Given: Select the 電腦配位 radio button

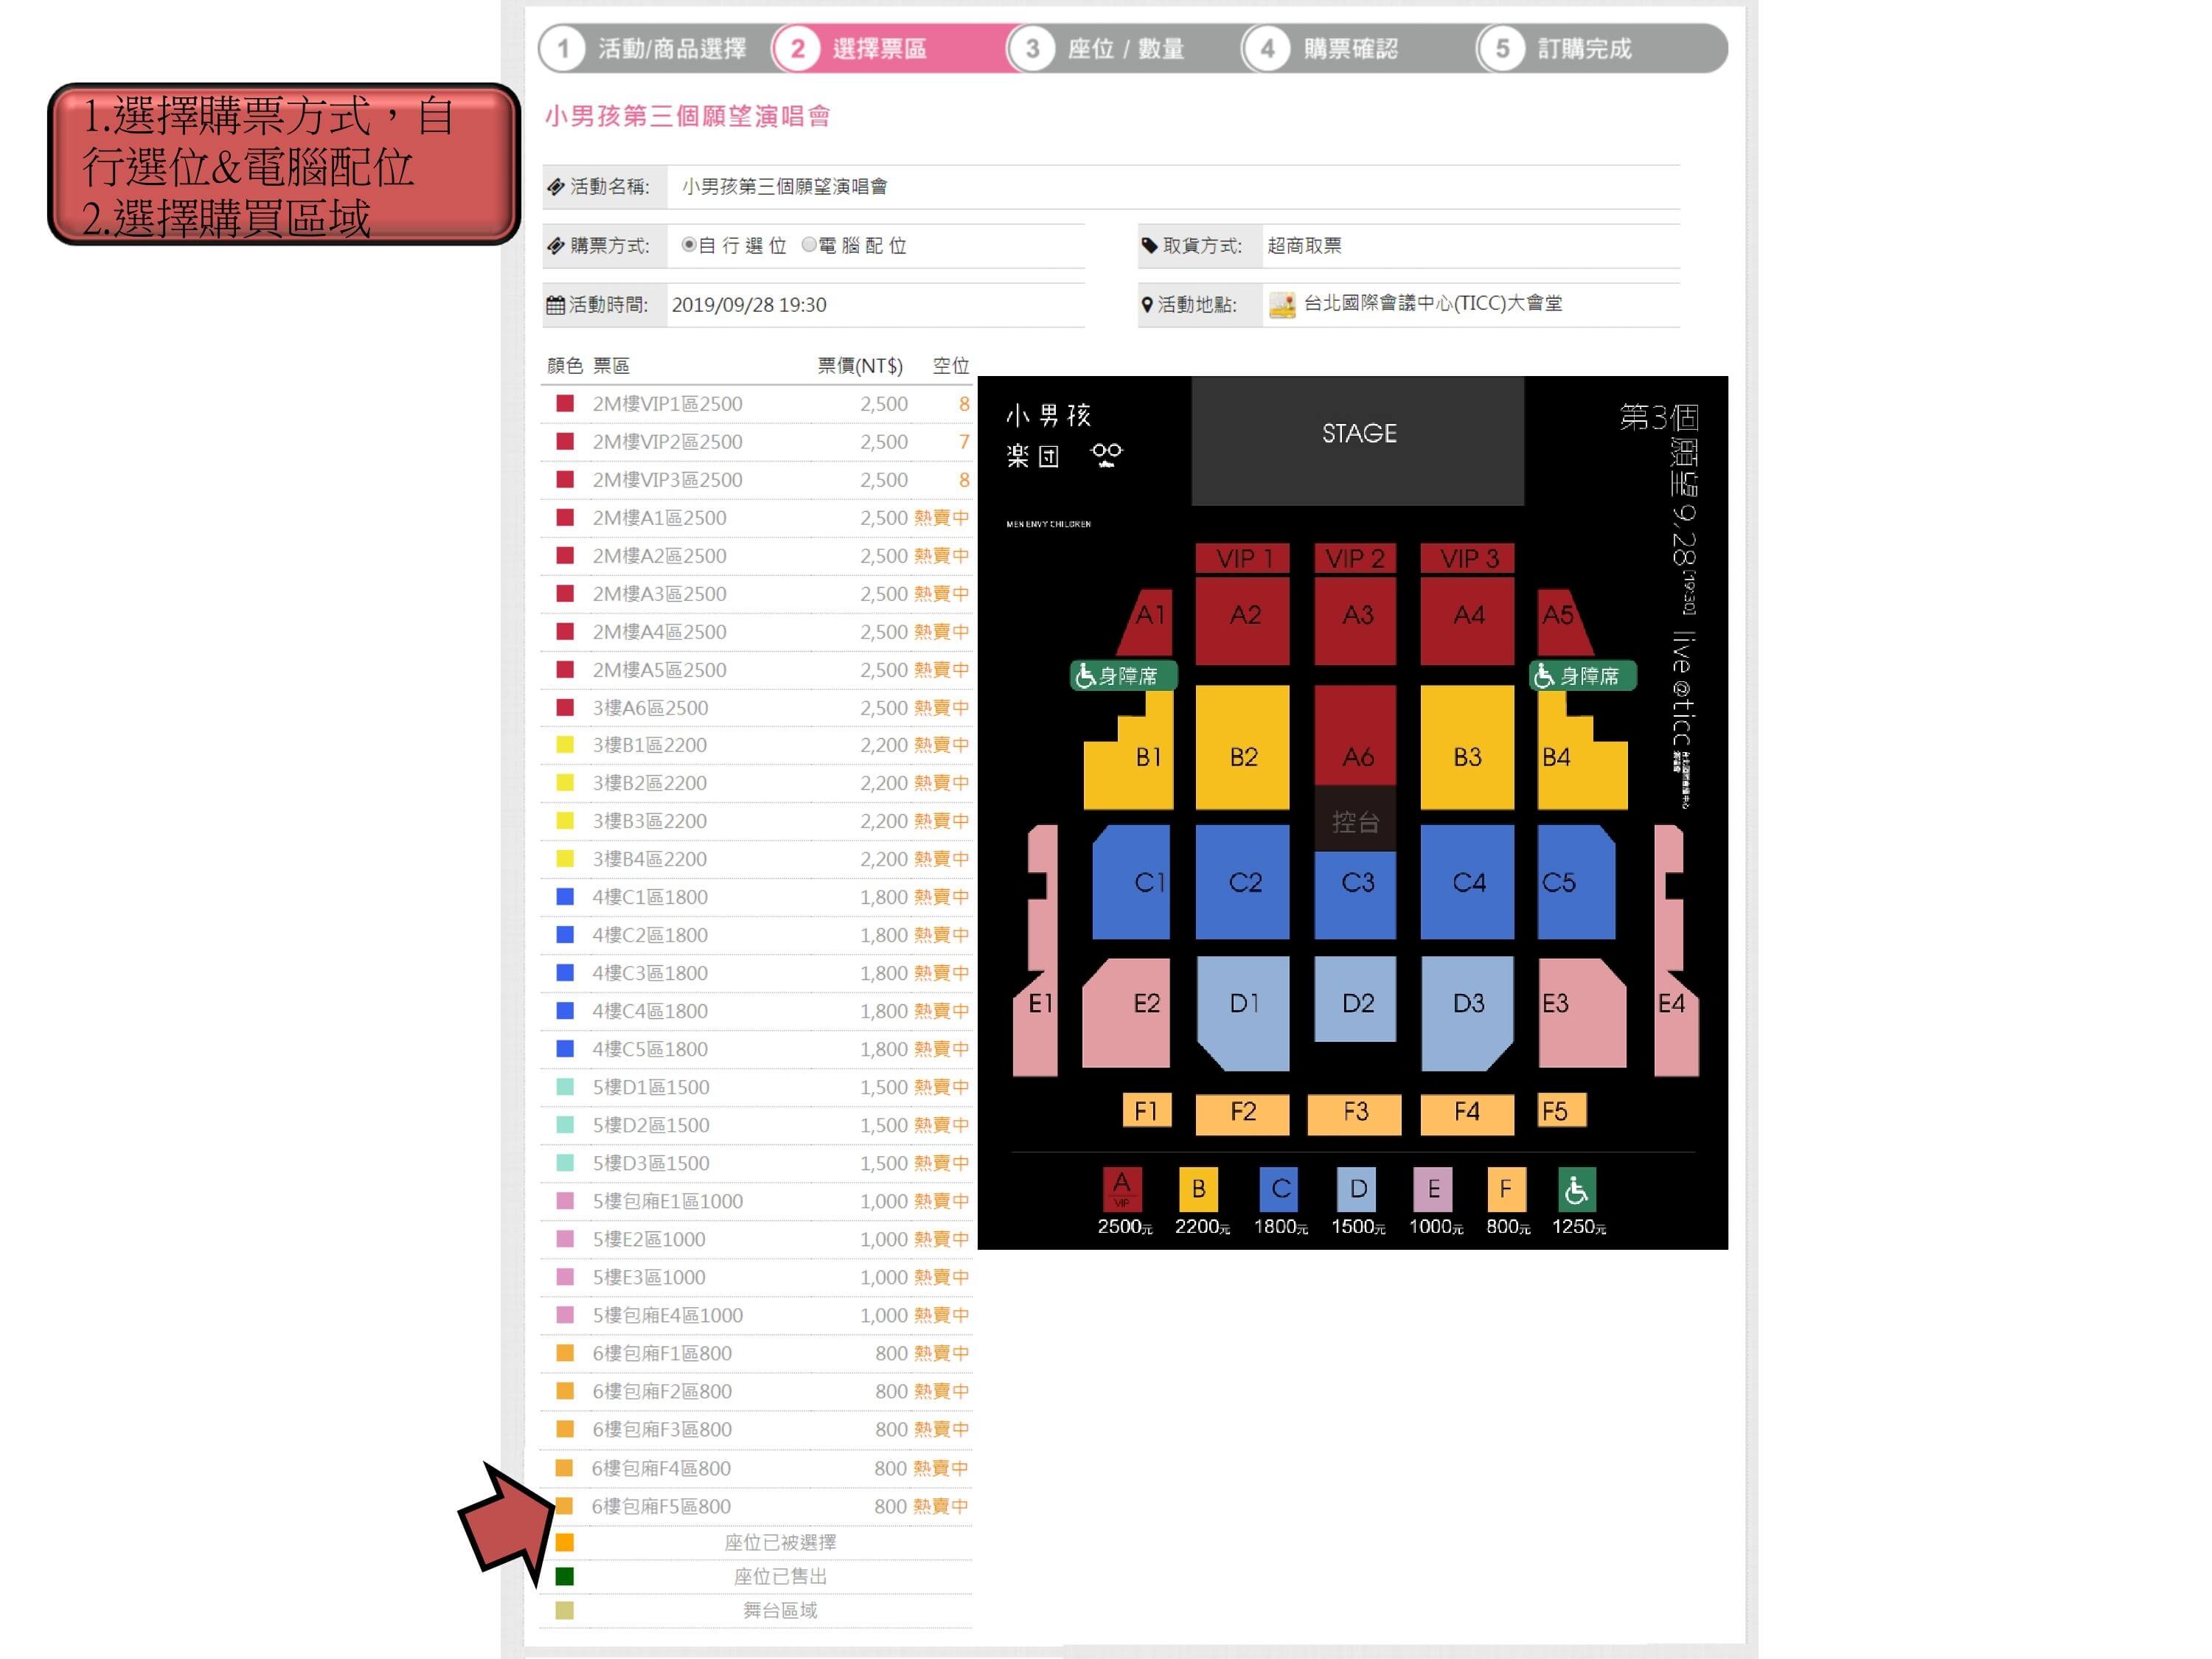Looking at the screenshot, I should (x=809, y=245).
